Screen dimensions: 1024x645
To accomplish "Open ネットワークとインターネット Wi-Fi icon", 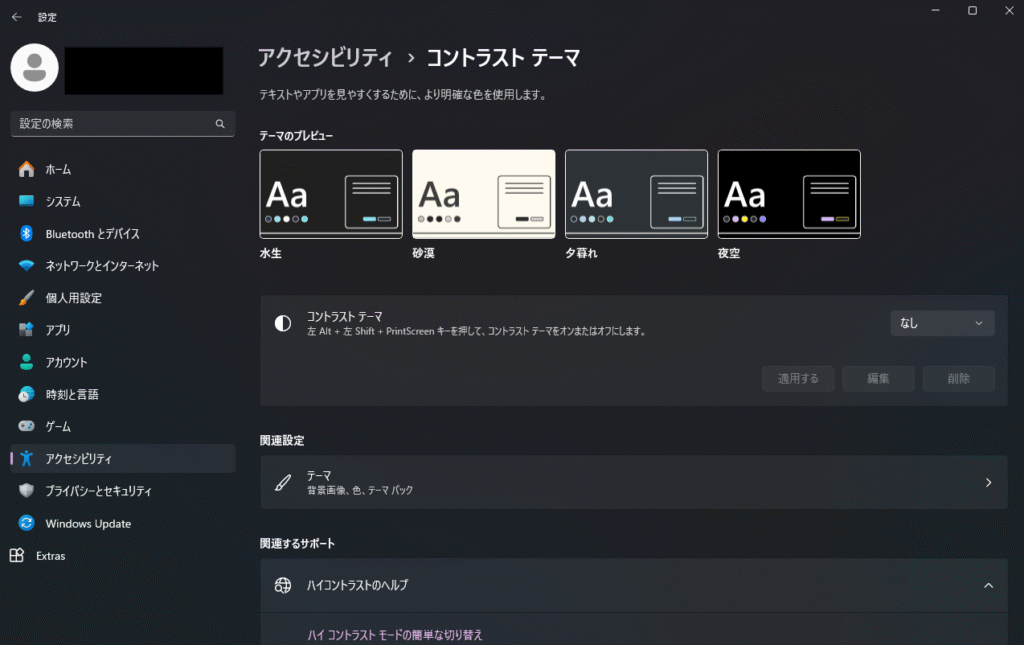I will pos(27,266).
